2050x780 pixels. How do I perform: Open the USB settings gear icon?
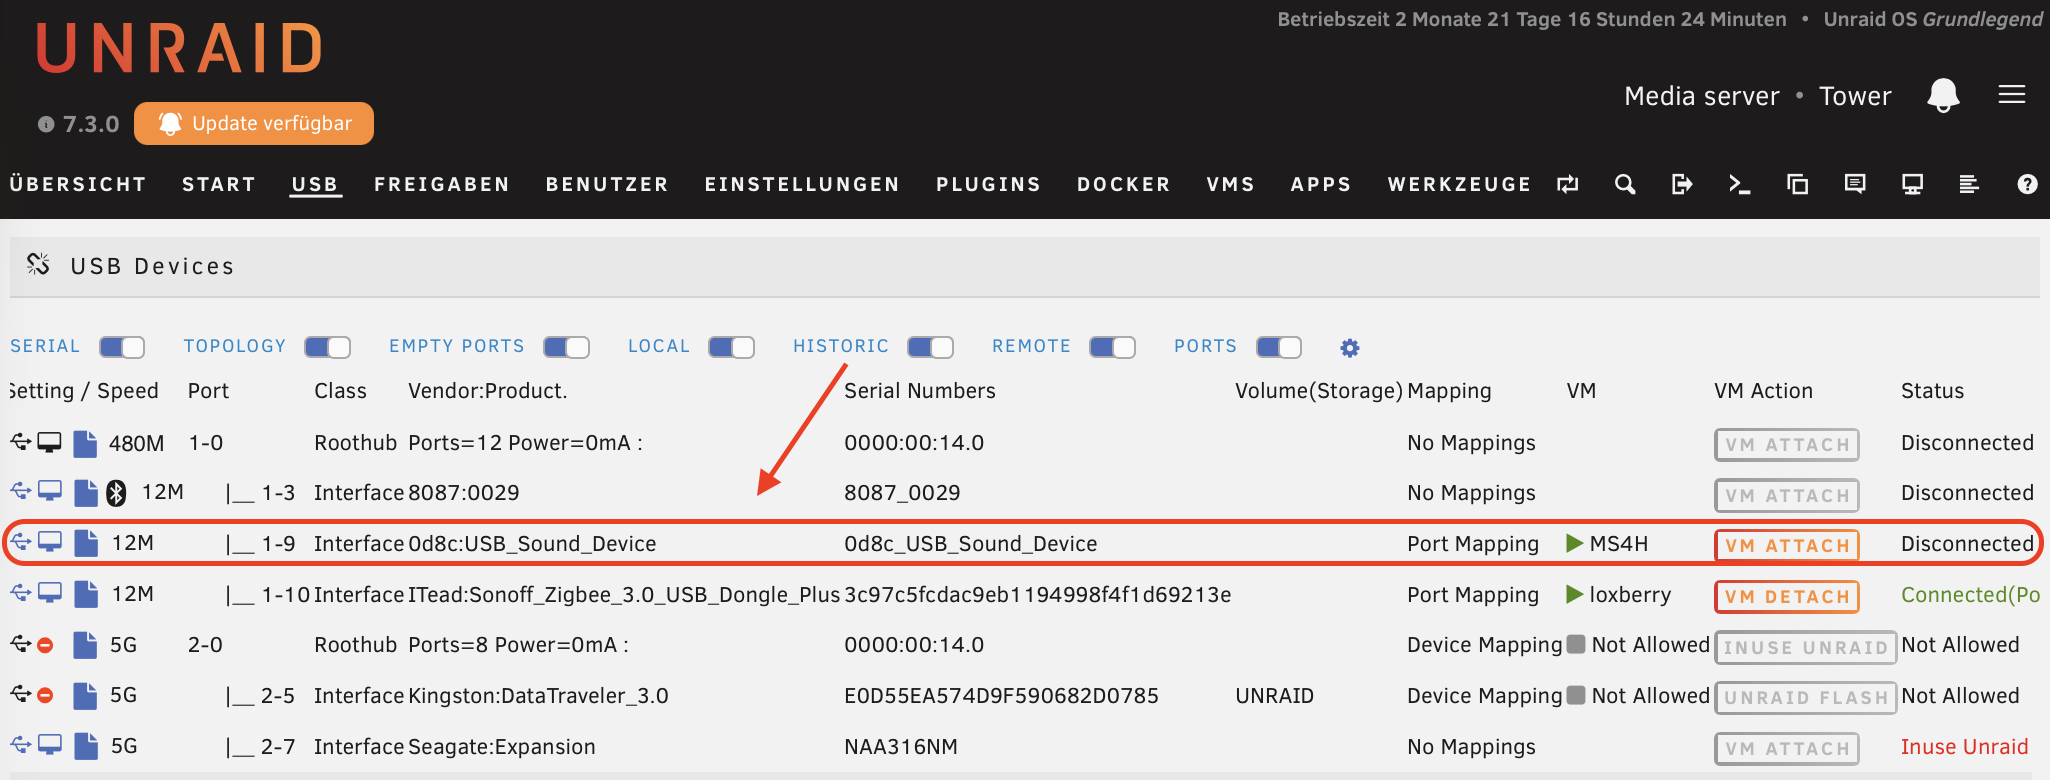click(1350, 347)
